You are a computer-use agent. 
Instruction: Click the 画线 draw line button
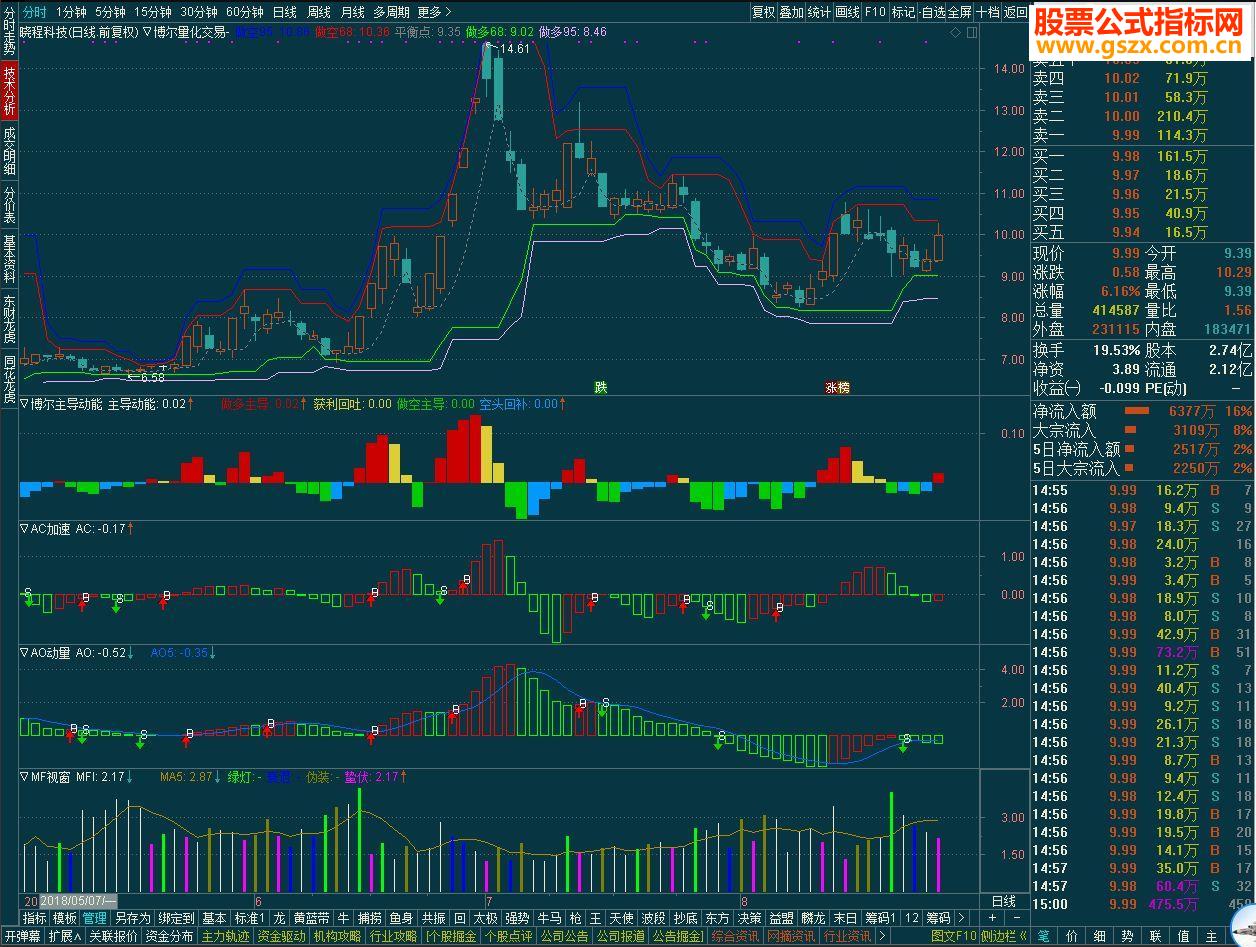[x=847, y=12]
